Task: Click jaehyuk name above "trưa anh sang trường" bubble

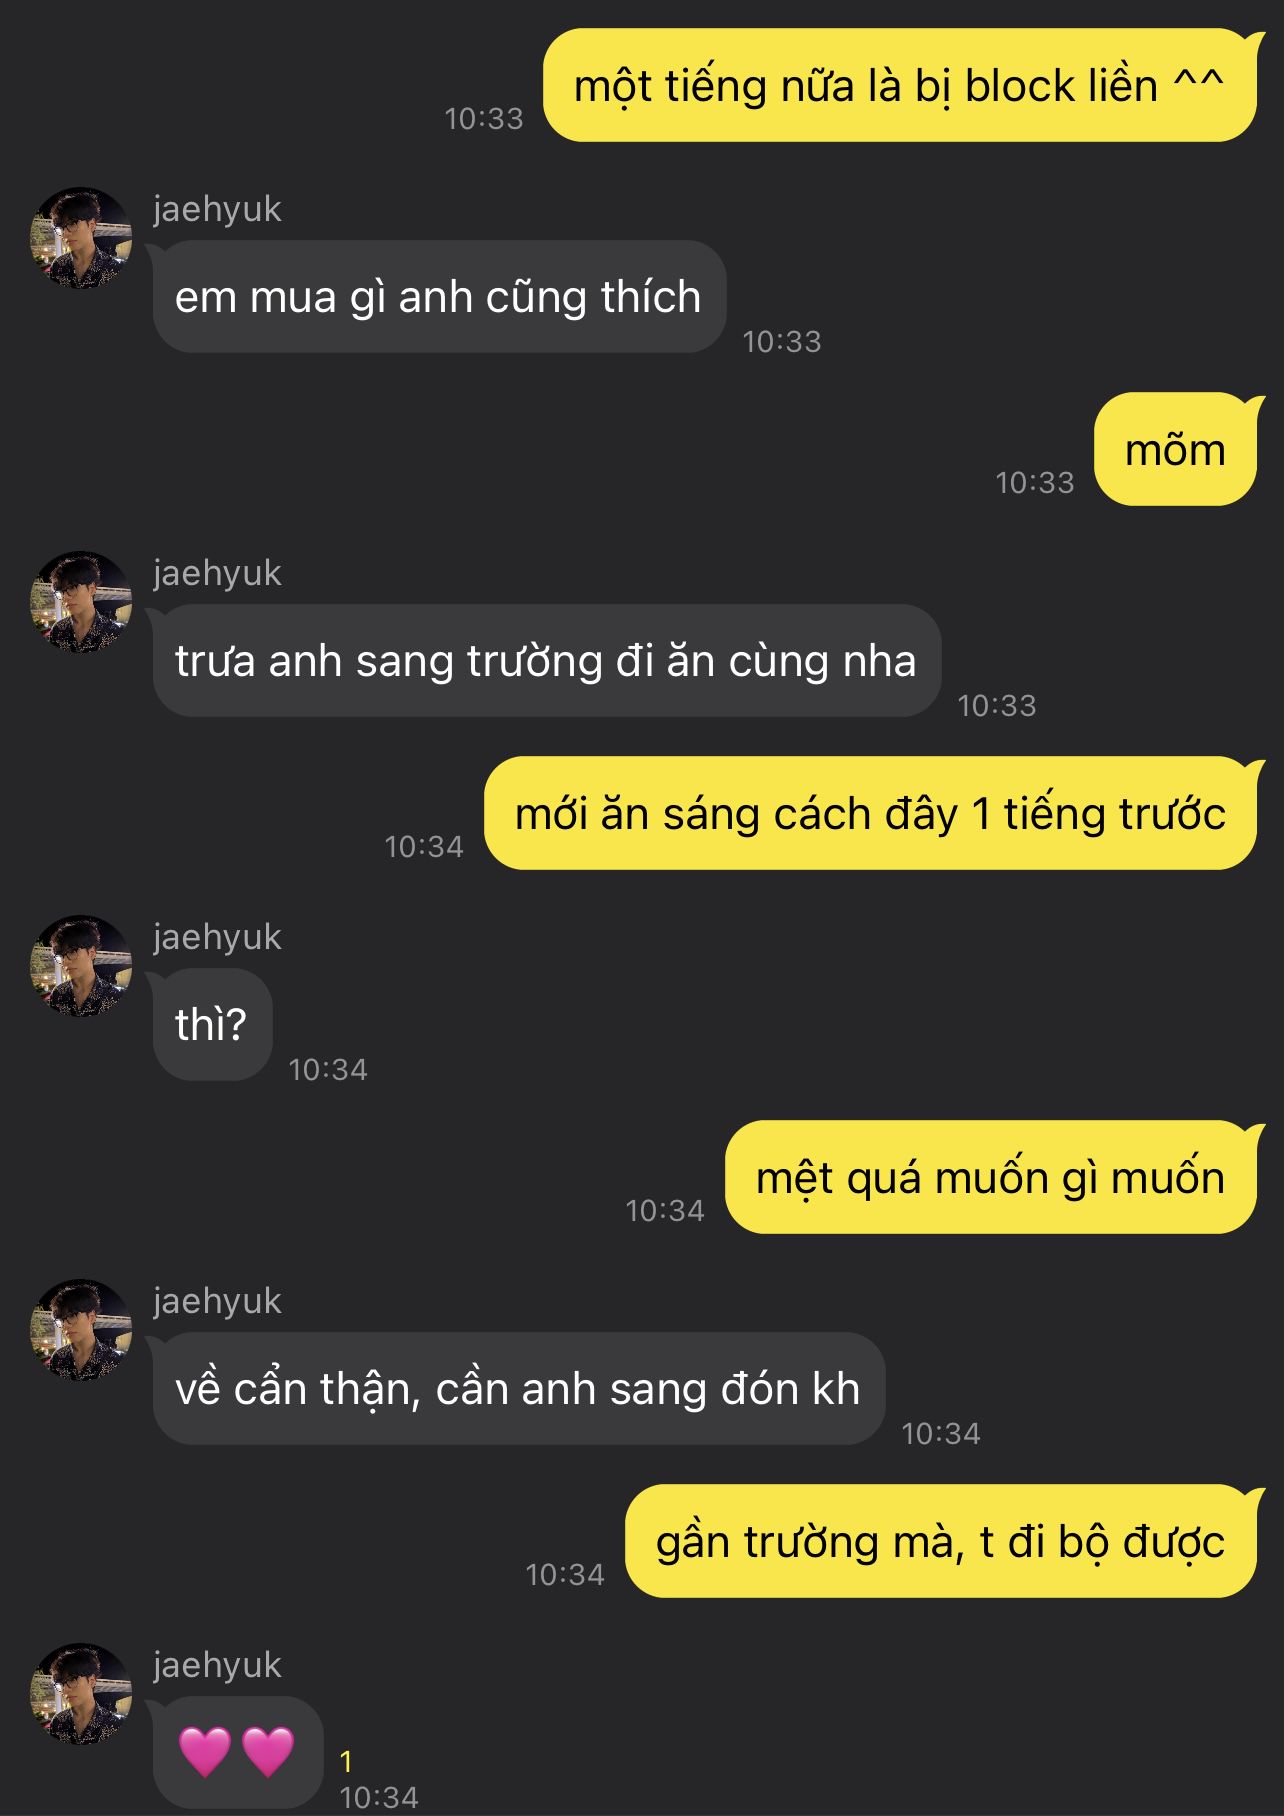Action: 217,573
